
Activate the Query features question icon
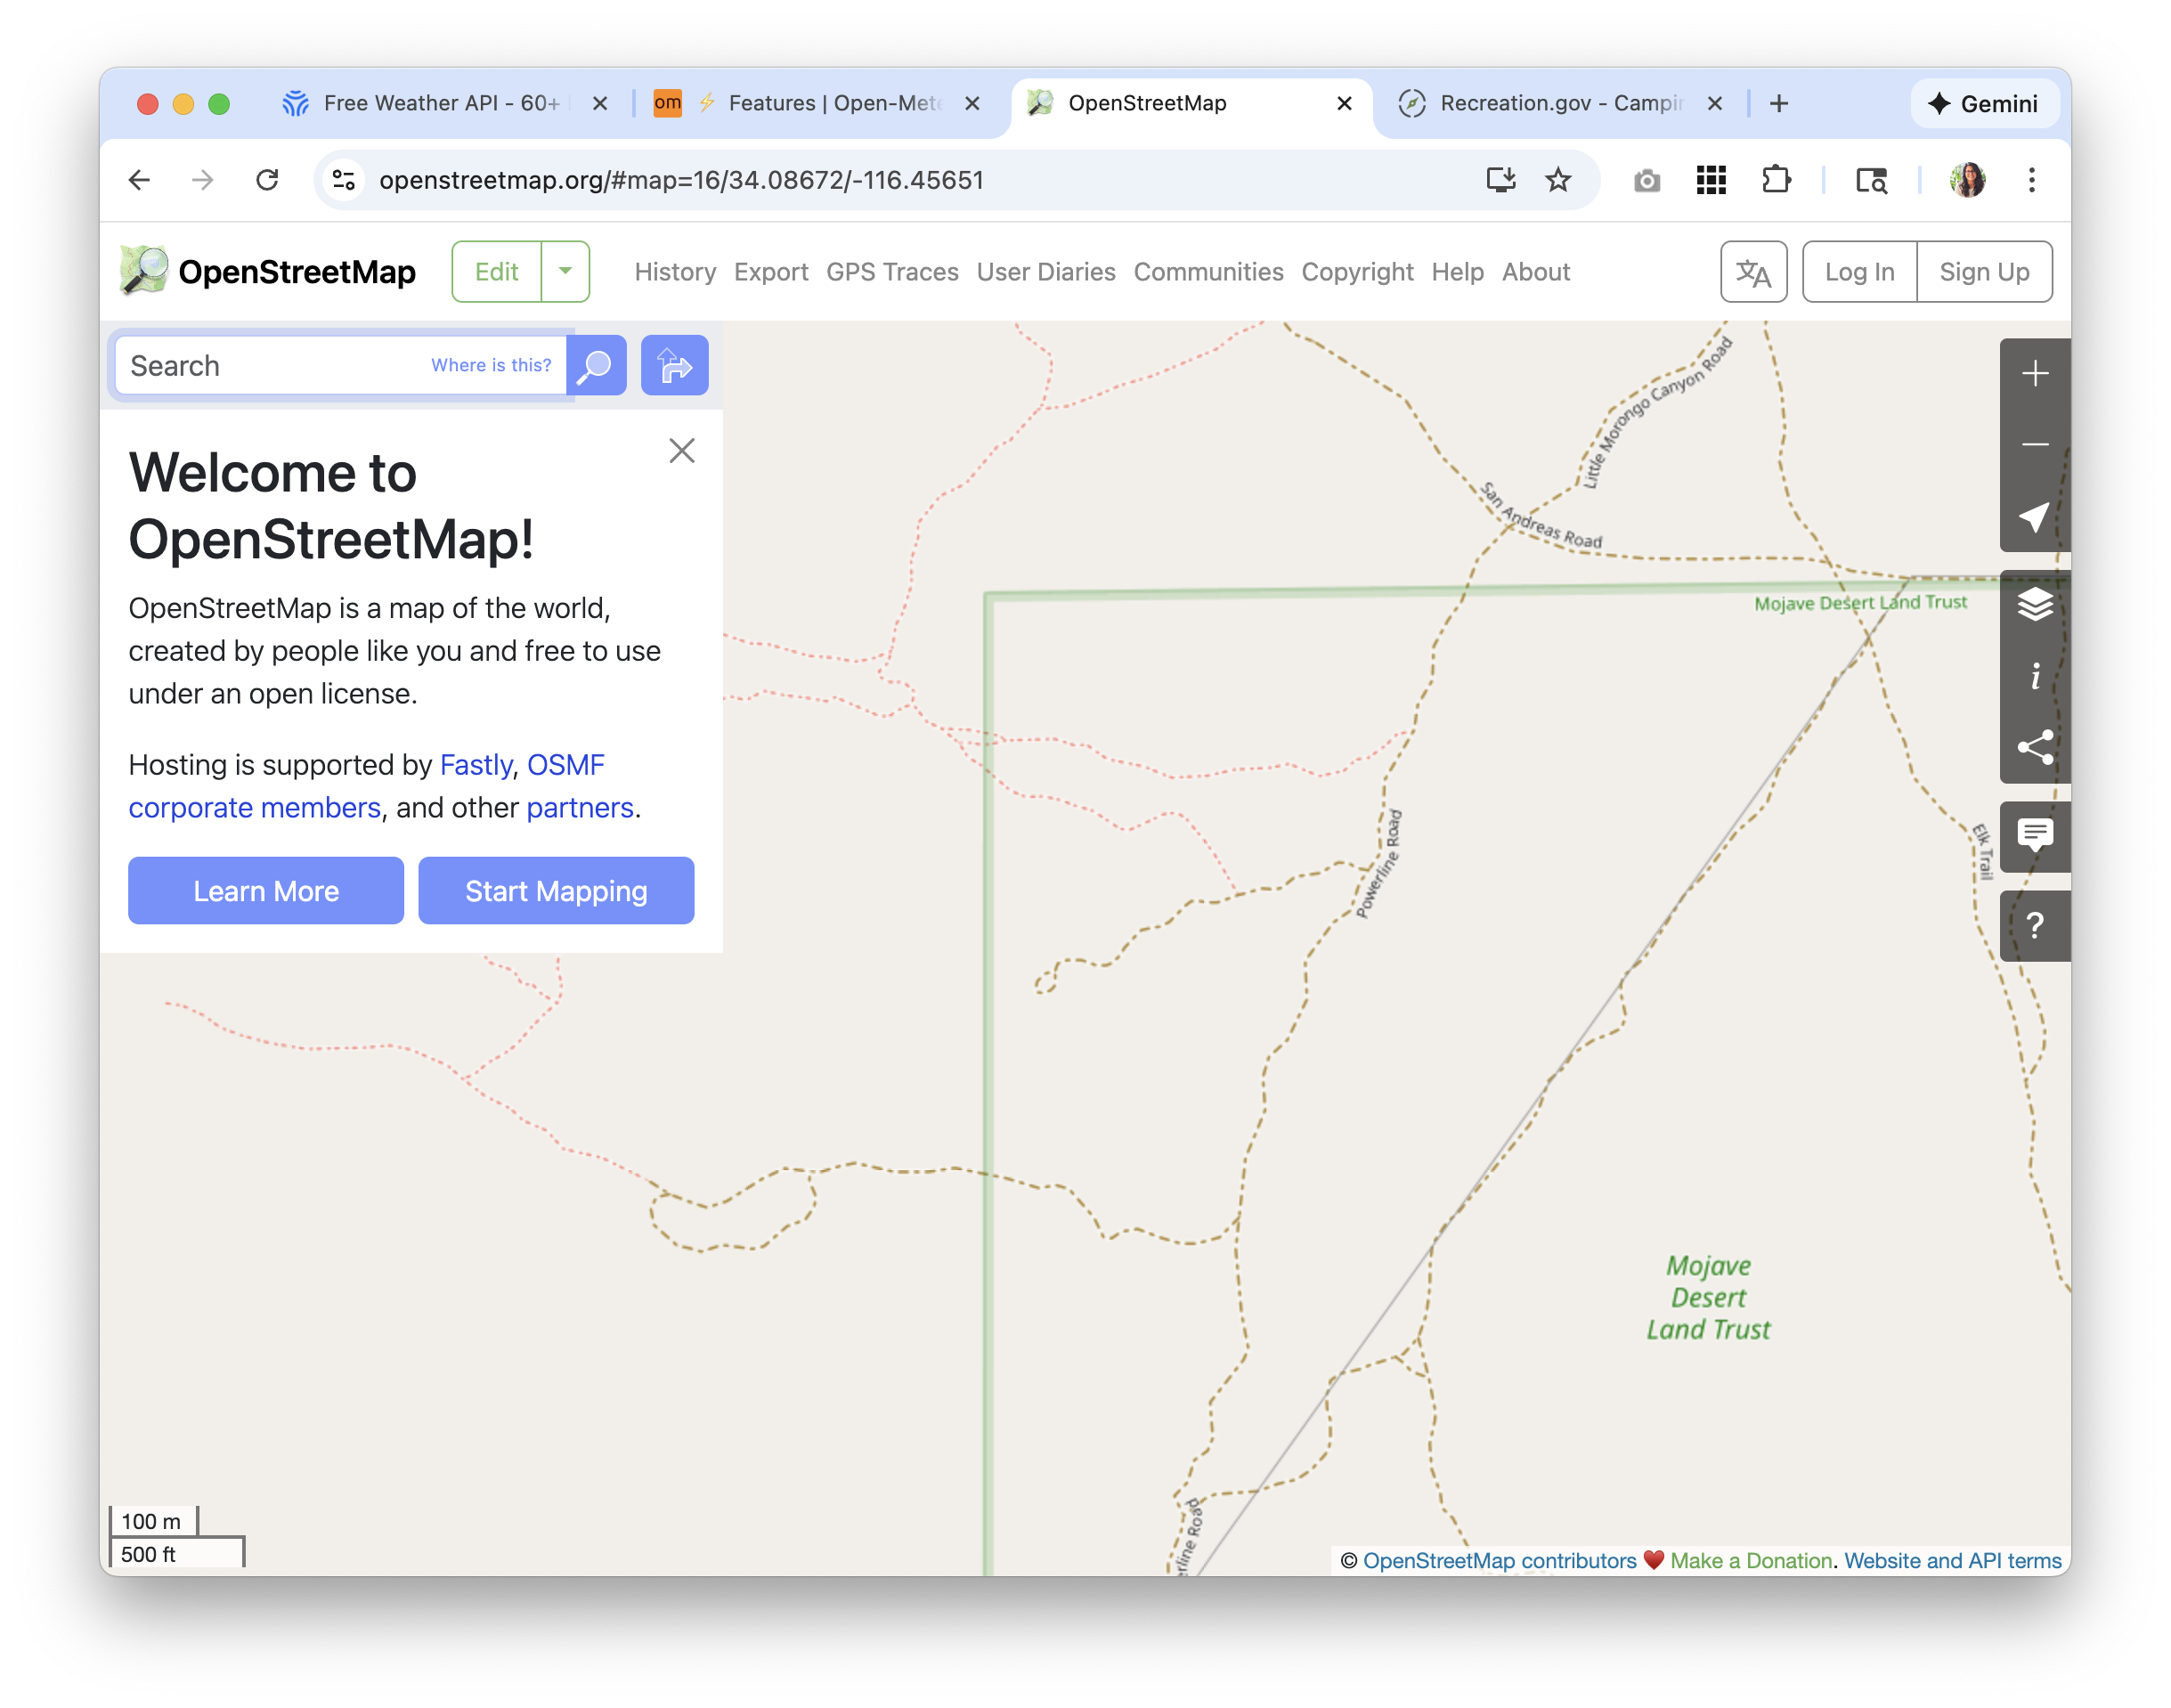(x=2034, y=925)
